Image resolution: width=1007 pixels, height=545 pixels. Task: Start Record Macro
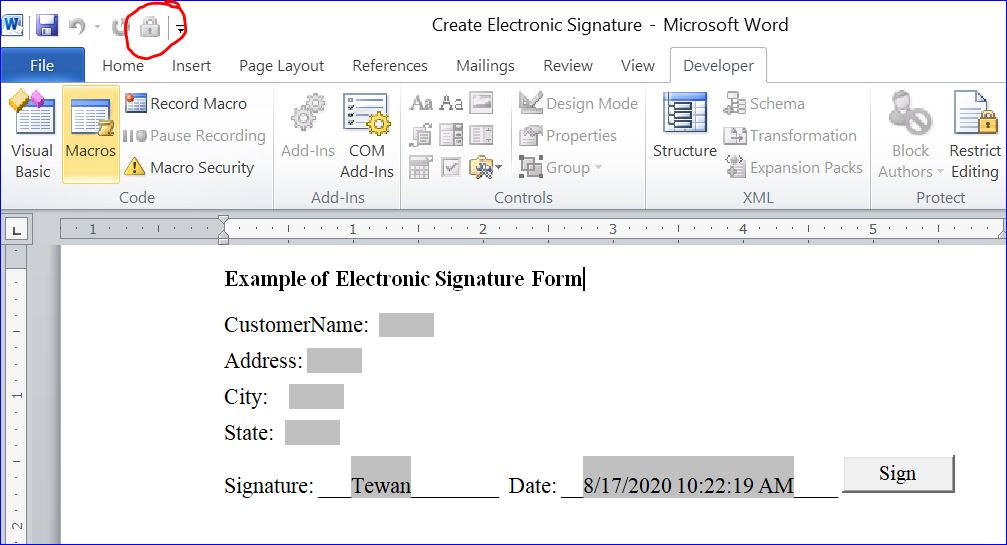tap(186, 103)
